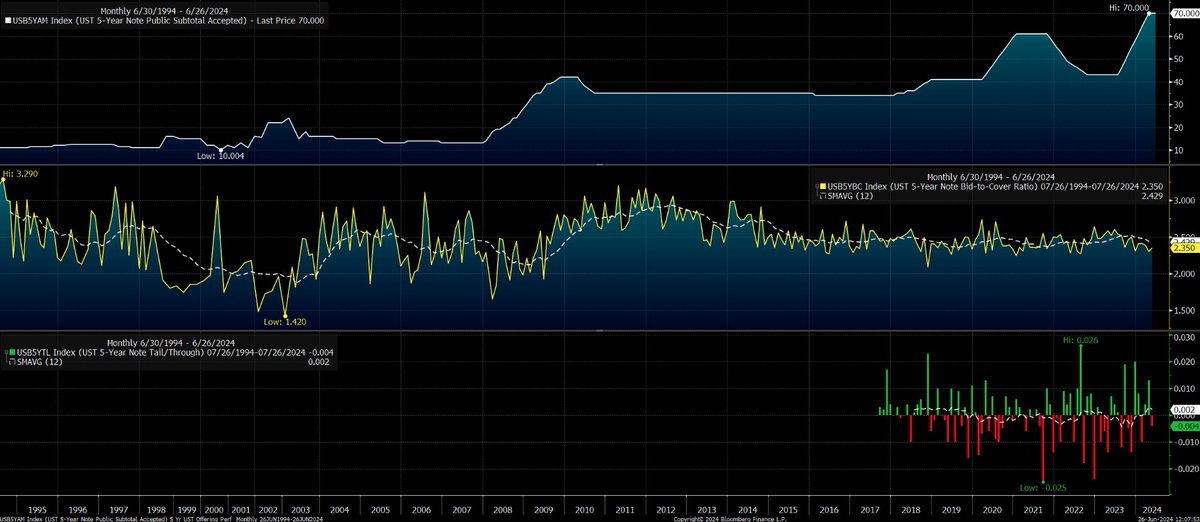Click the 2011 year label on the time axis
The width and height of the screenshot is (1200, 522).
627,509
